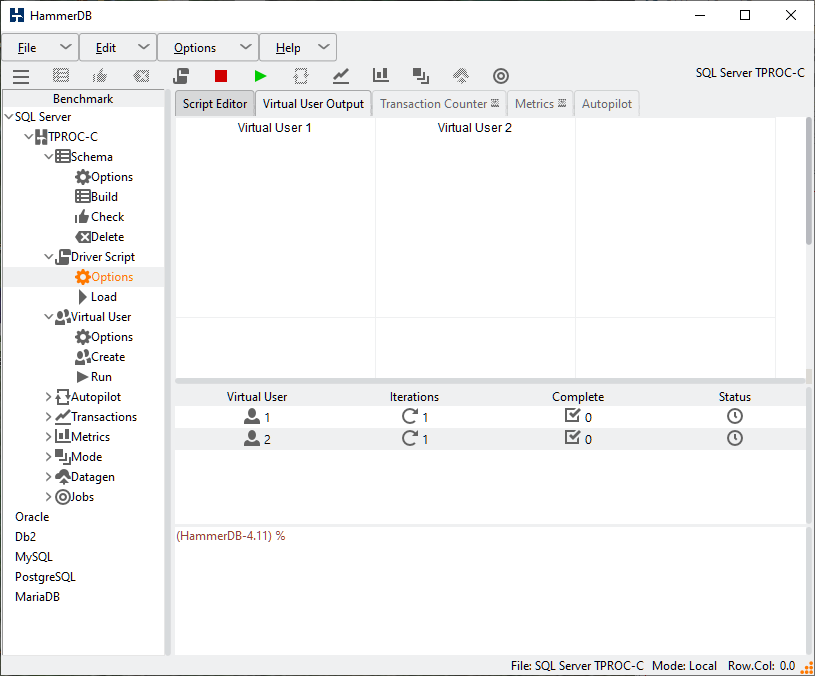Click the person icon for virtual user 1
The image size is (815, 676).
pos(252,416)
